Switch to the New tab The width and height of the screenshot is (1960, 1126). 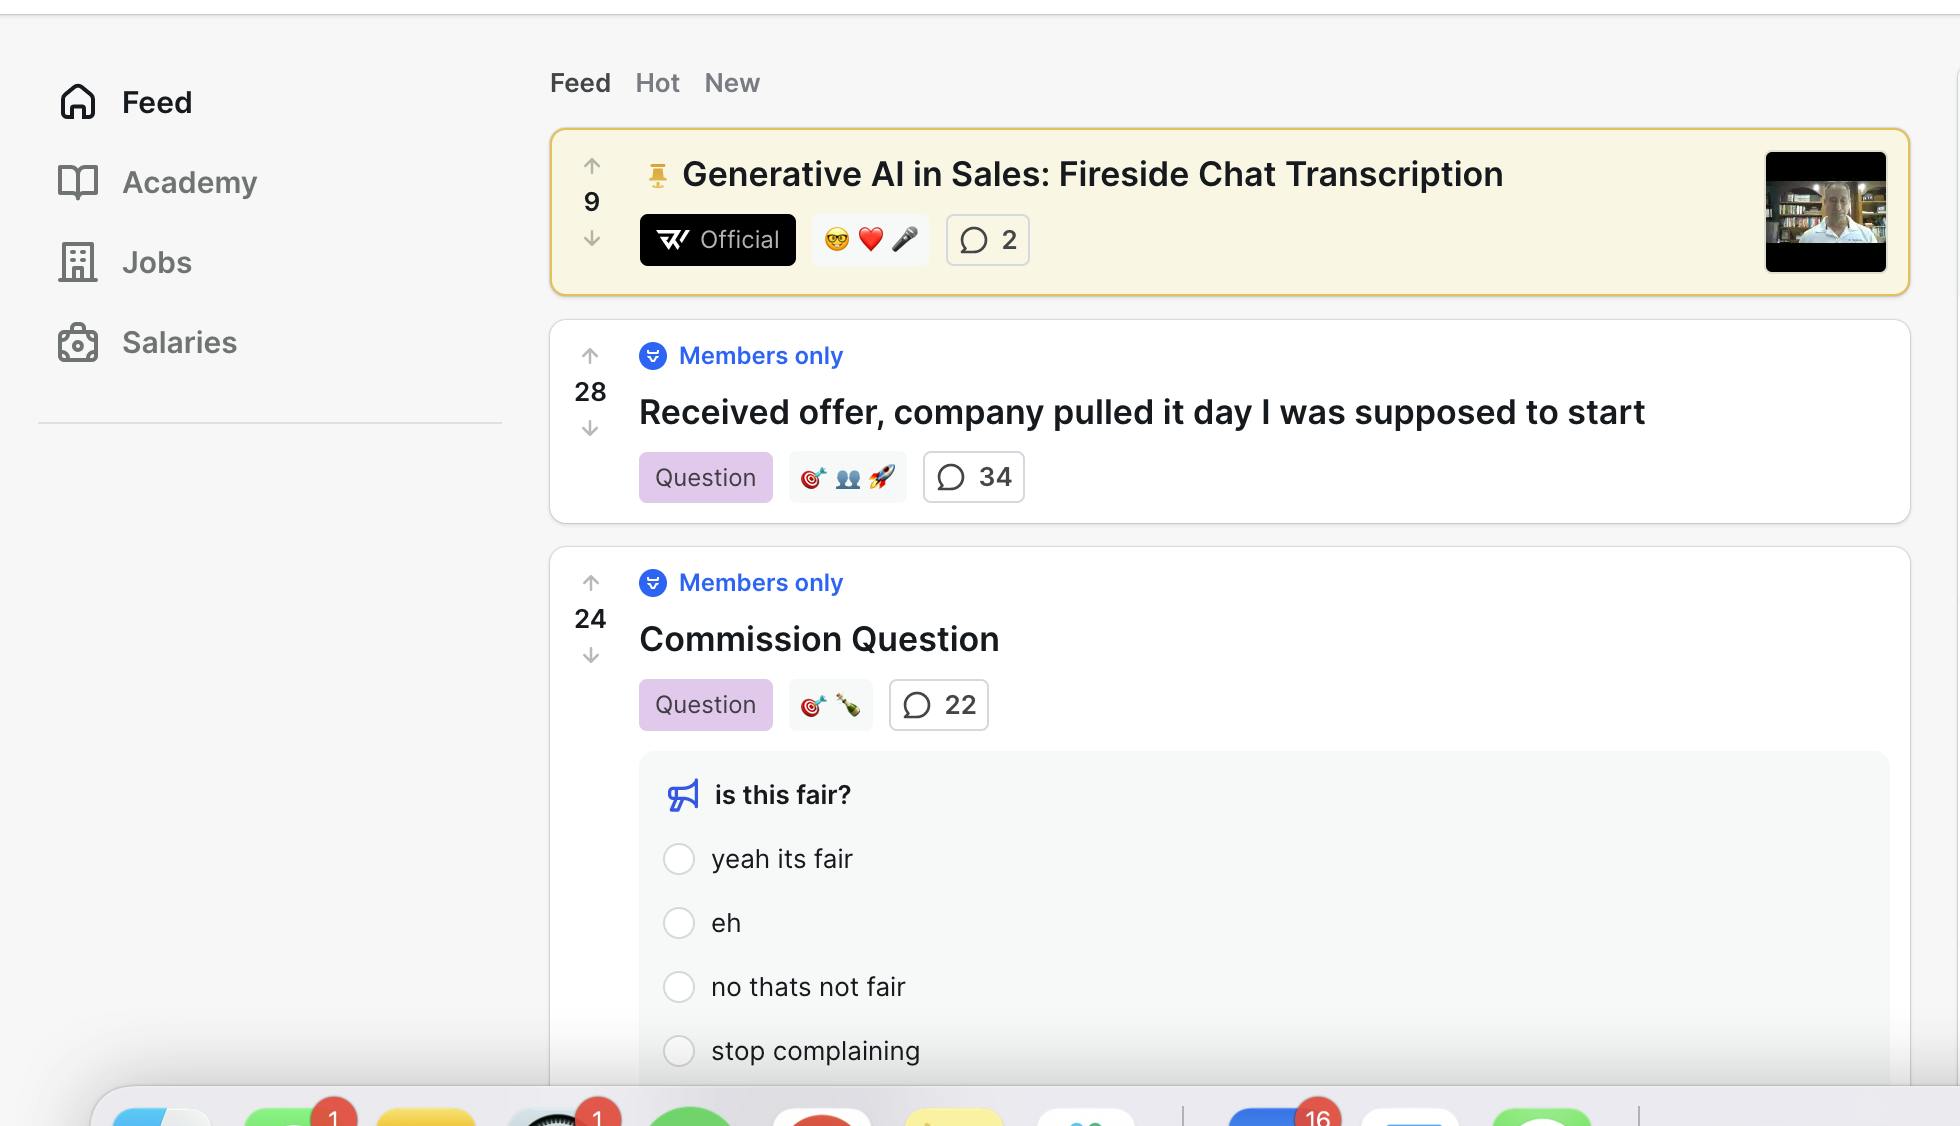732,83
